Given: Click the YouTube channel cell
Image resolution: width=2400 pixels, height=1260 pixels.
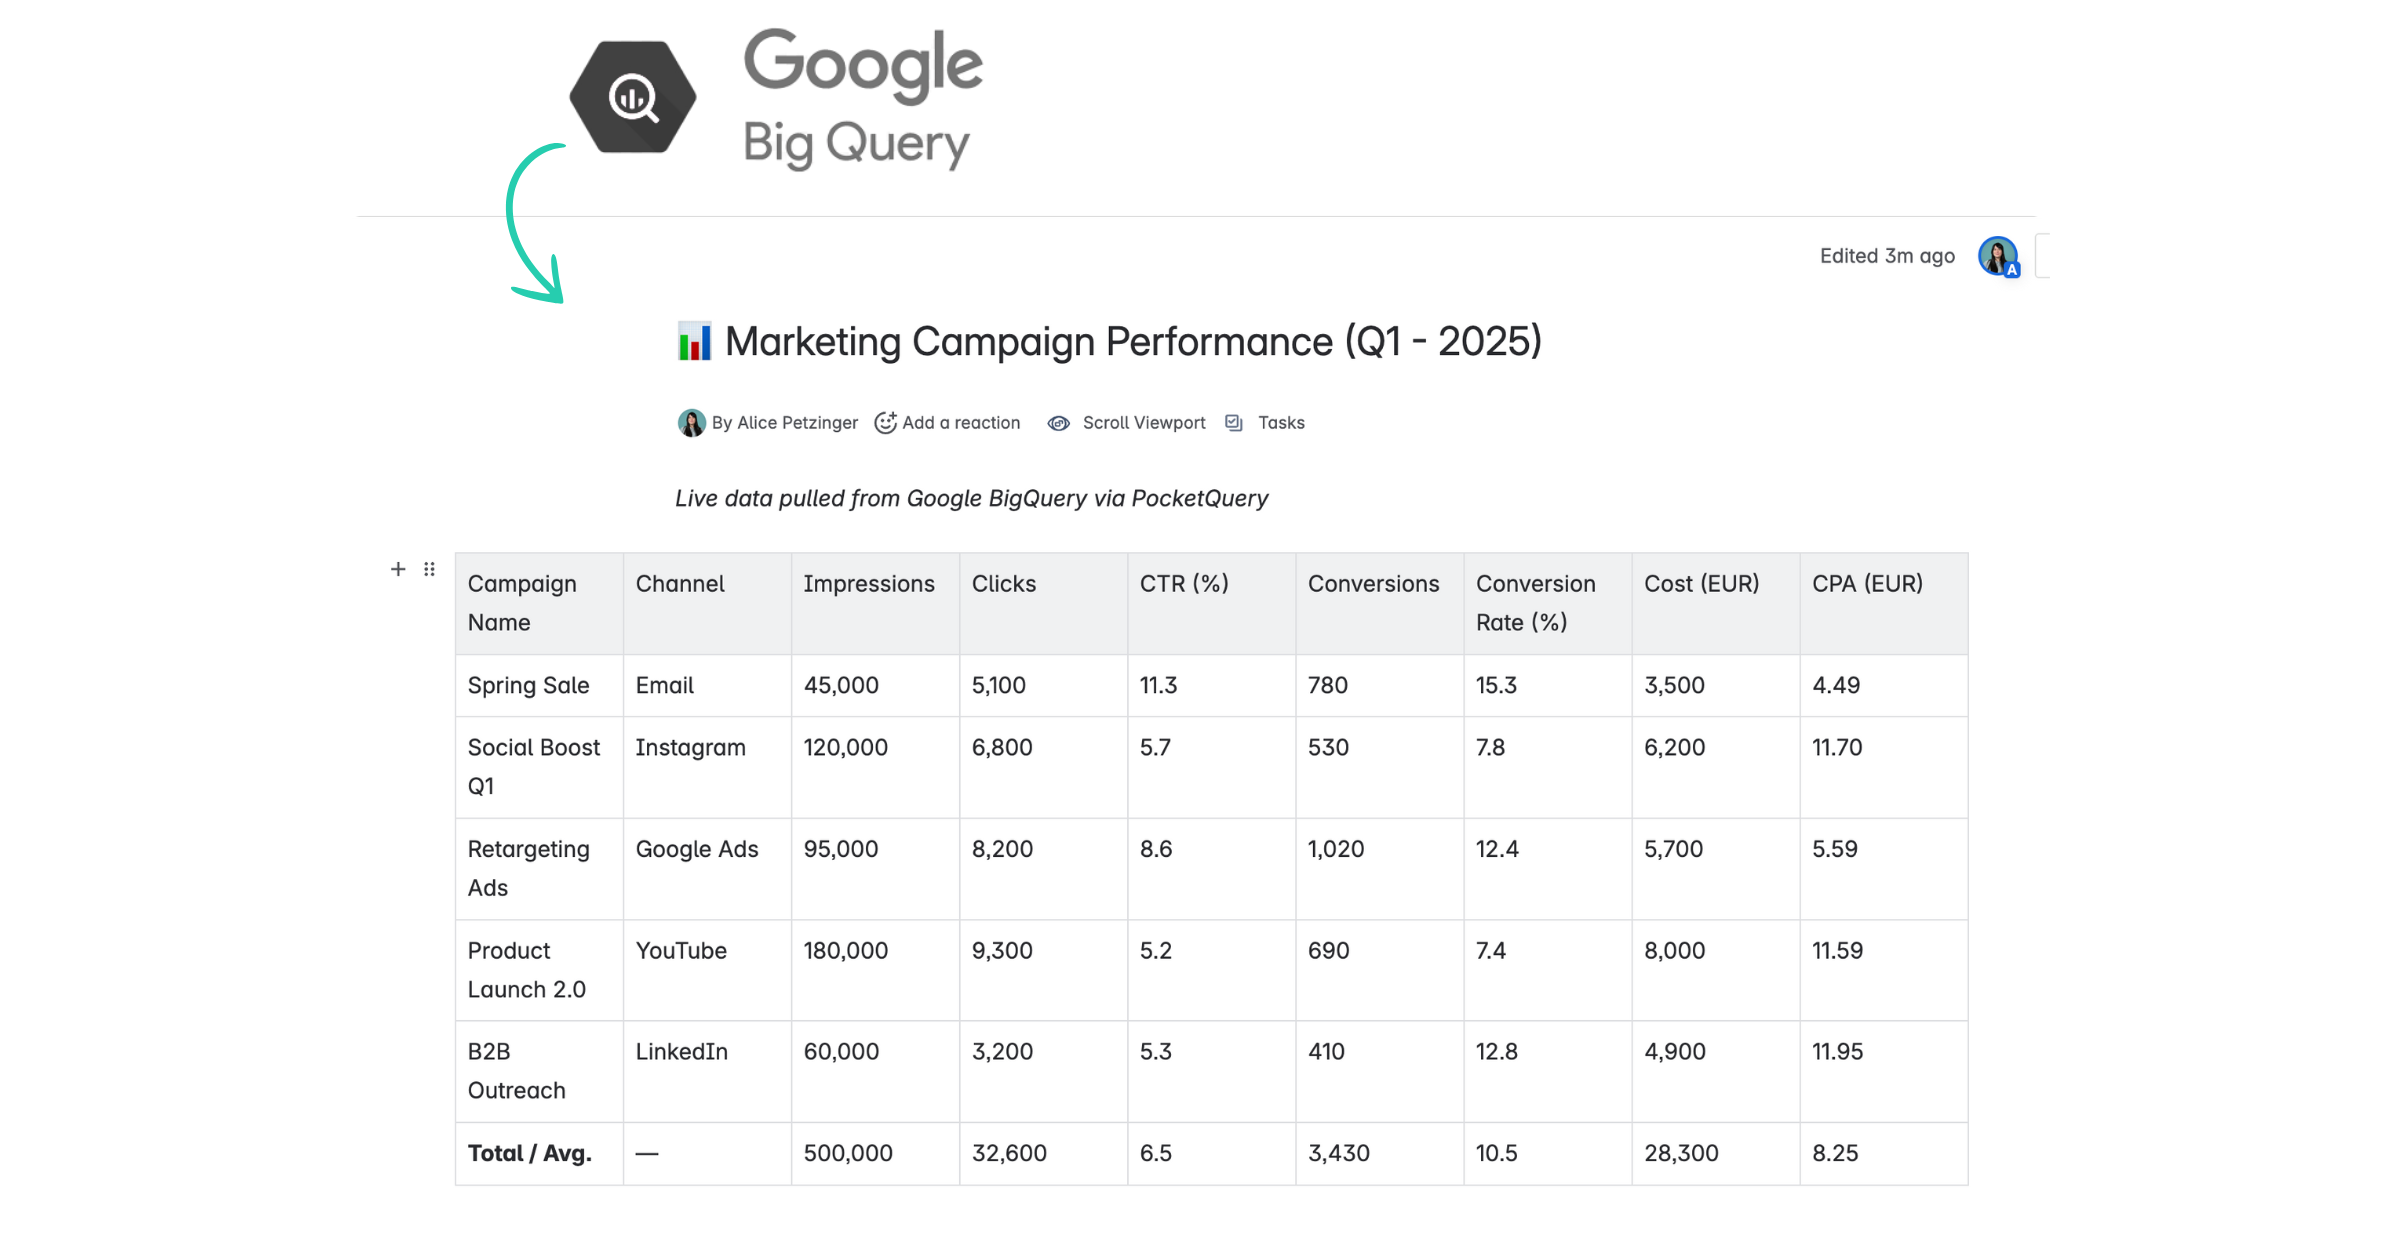Looking at the screenshot, I should pyautogui.click(x=707, y=970).
